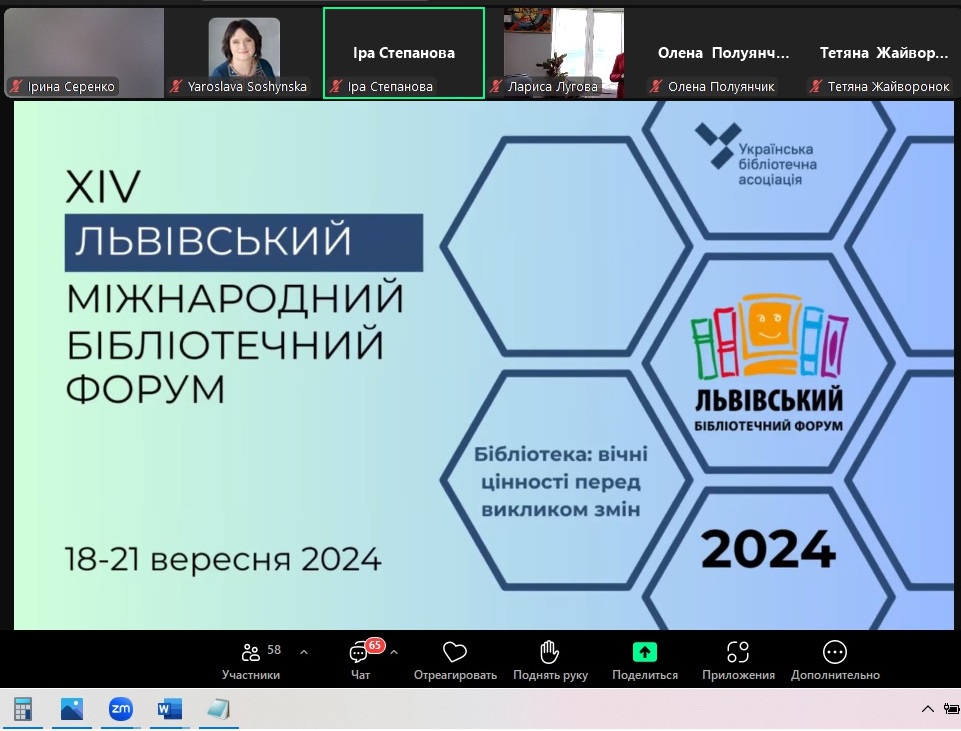961x731 pixels.
Task: Toggle the mute icon on Тетяна Жайворонок's tile
Action: [817, 86]
